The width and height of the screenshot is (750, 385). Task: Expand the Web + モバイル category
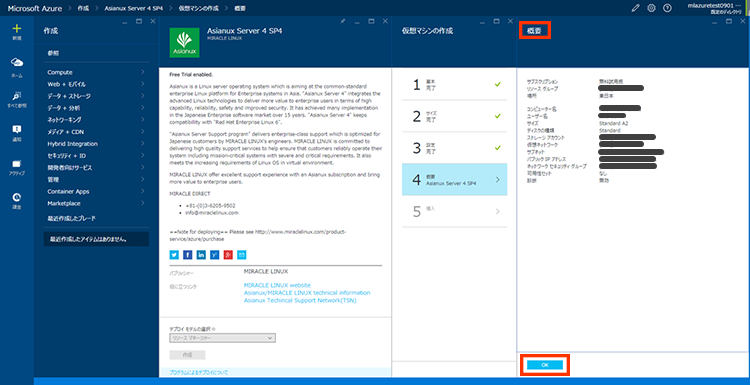pos(96,84)
